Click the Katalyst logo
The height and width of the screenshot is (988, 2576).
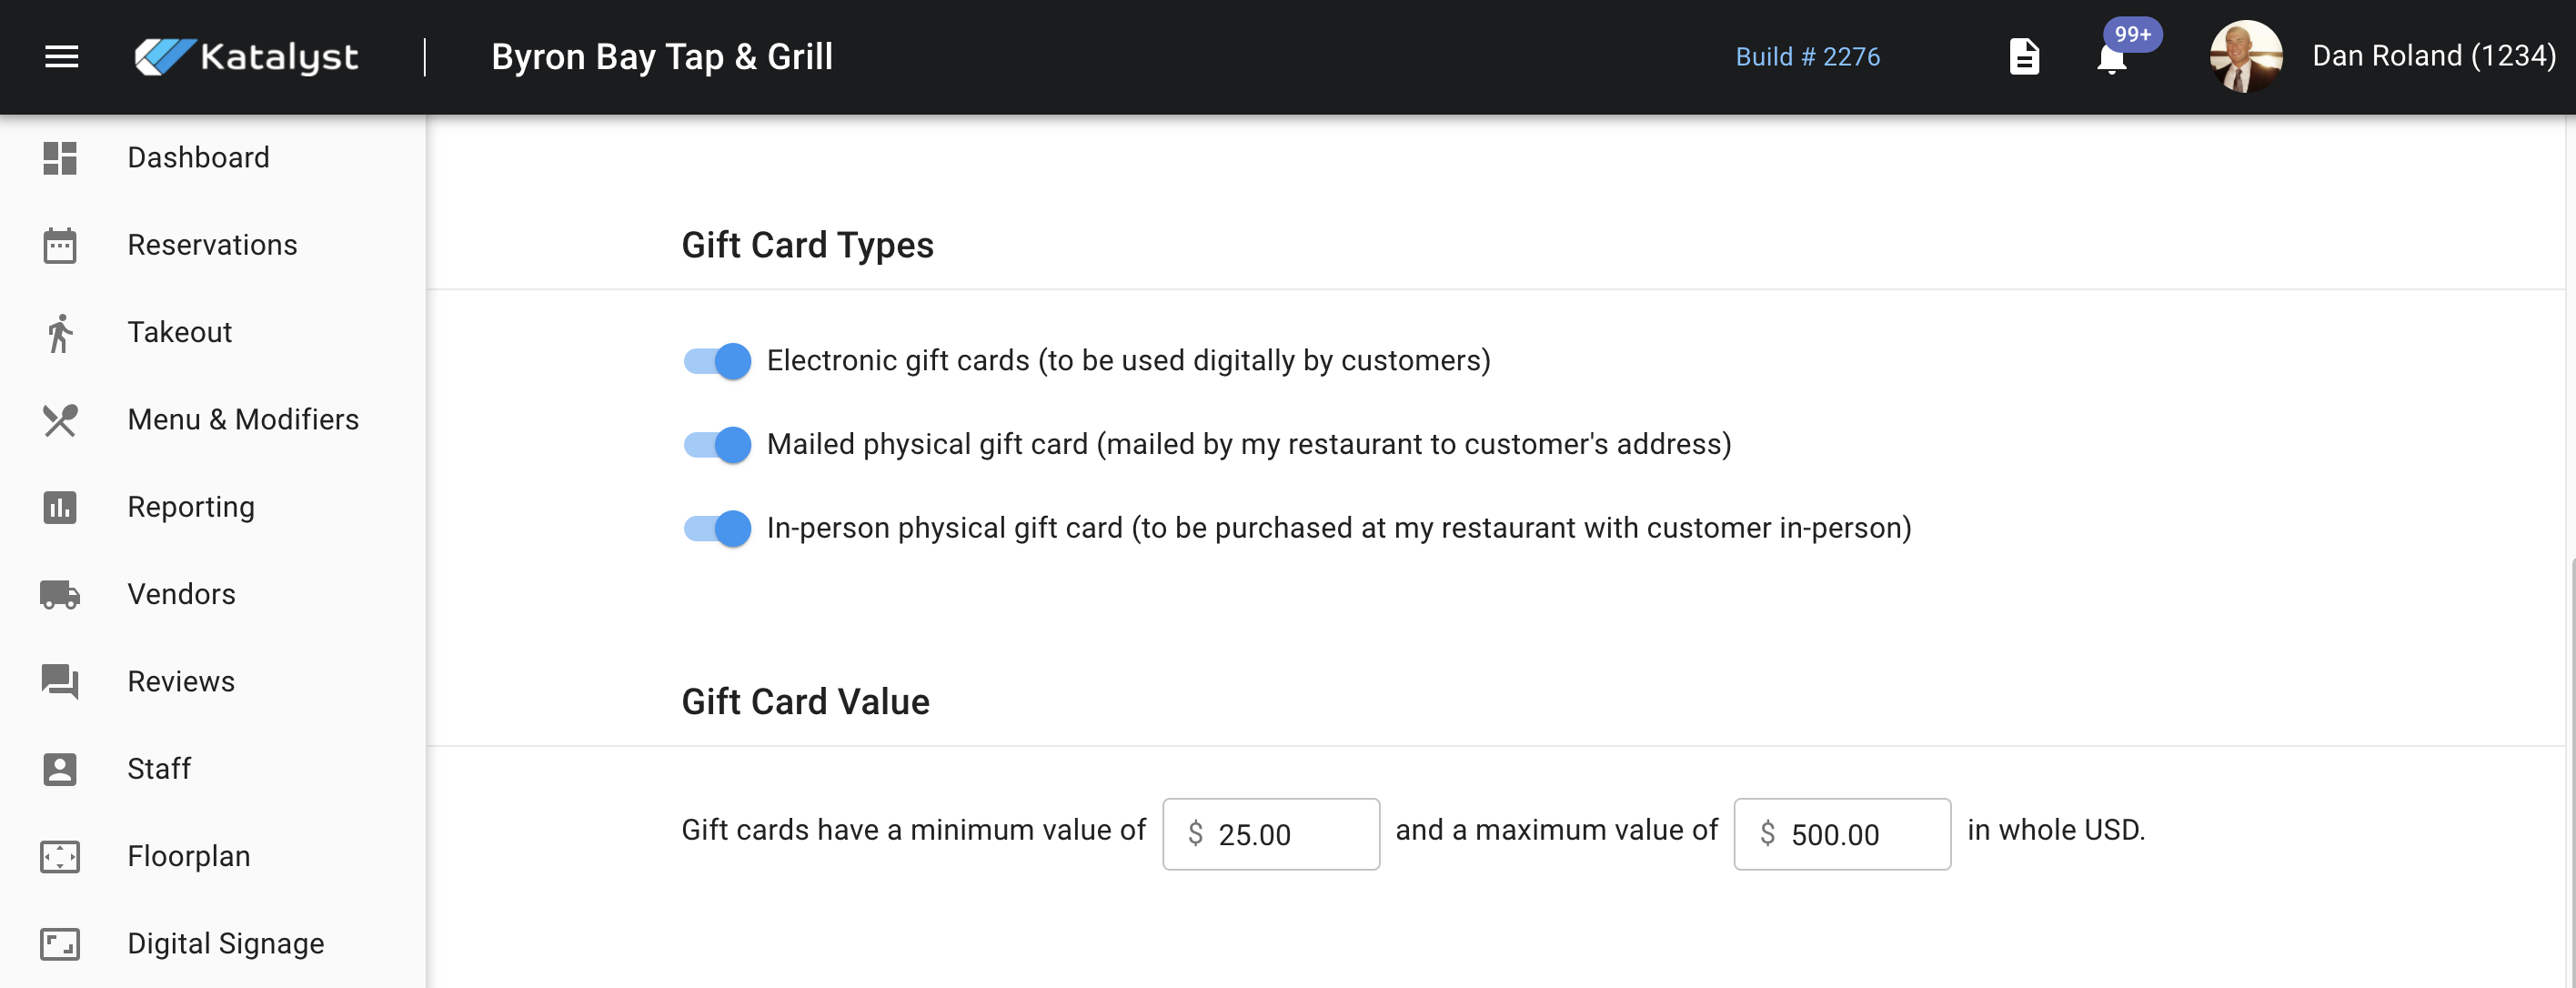pyautogui.click(x=246, y=57)
